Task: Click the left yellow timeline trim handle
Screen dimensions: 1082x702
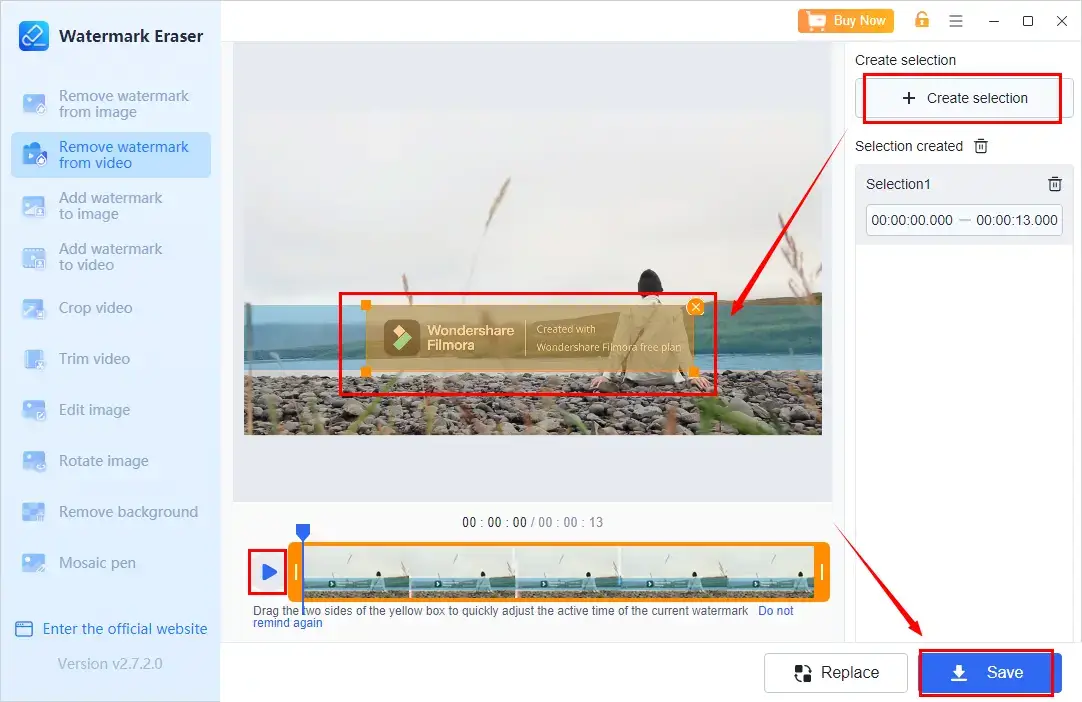Action: pos(296,572)
